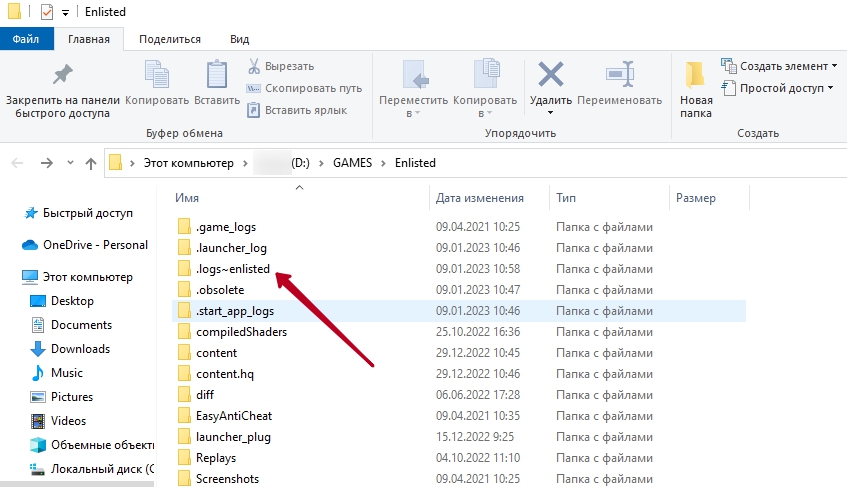Go forward with the right arrow
Viewport: 847px width, 487px height.
coord(47,163)
